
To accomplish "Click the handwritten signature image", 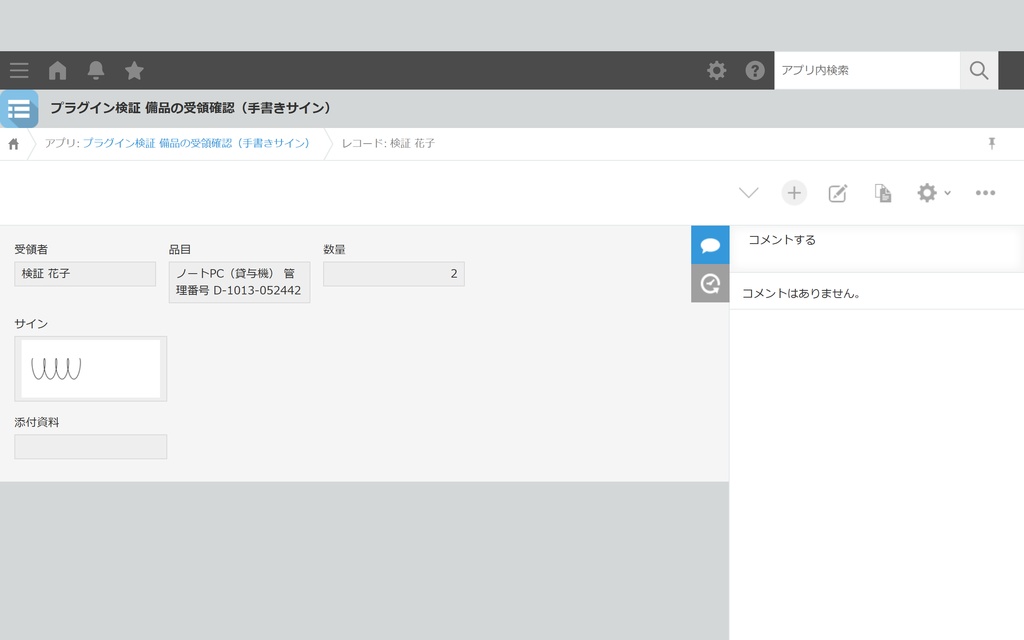I will click(91, 369).
